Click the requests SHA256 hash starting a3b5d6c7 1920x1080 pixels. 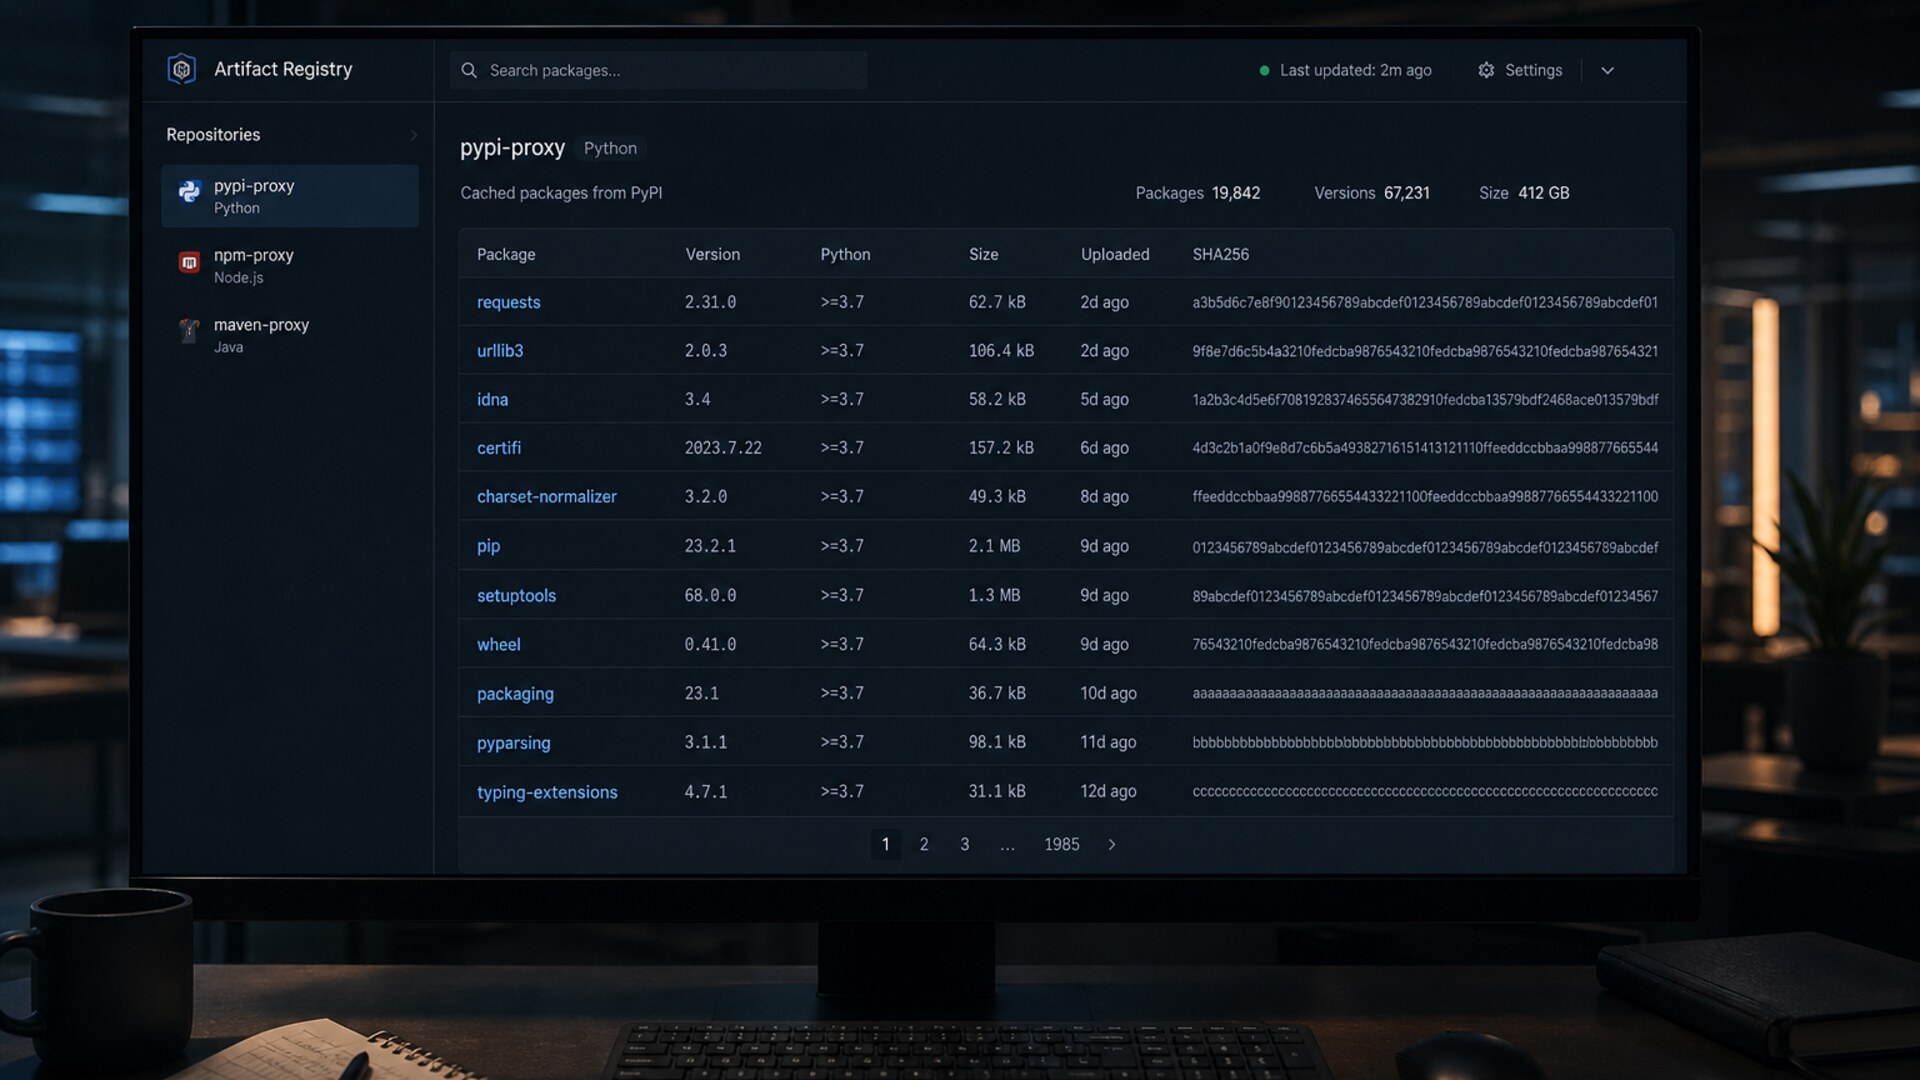[x=1425, y=302]
